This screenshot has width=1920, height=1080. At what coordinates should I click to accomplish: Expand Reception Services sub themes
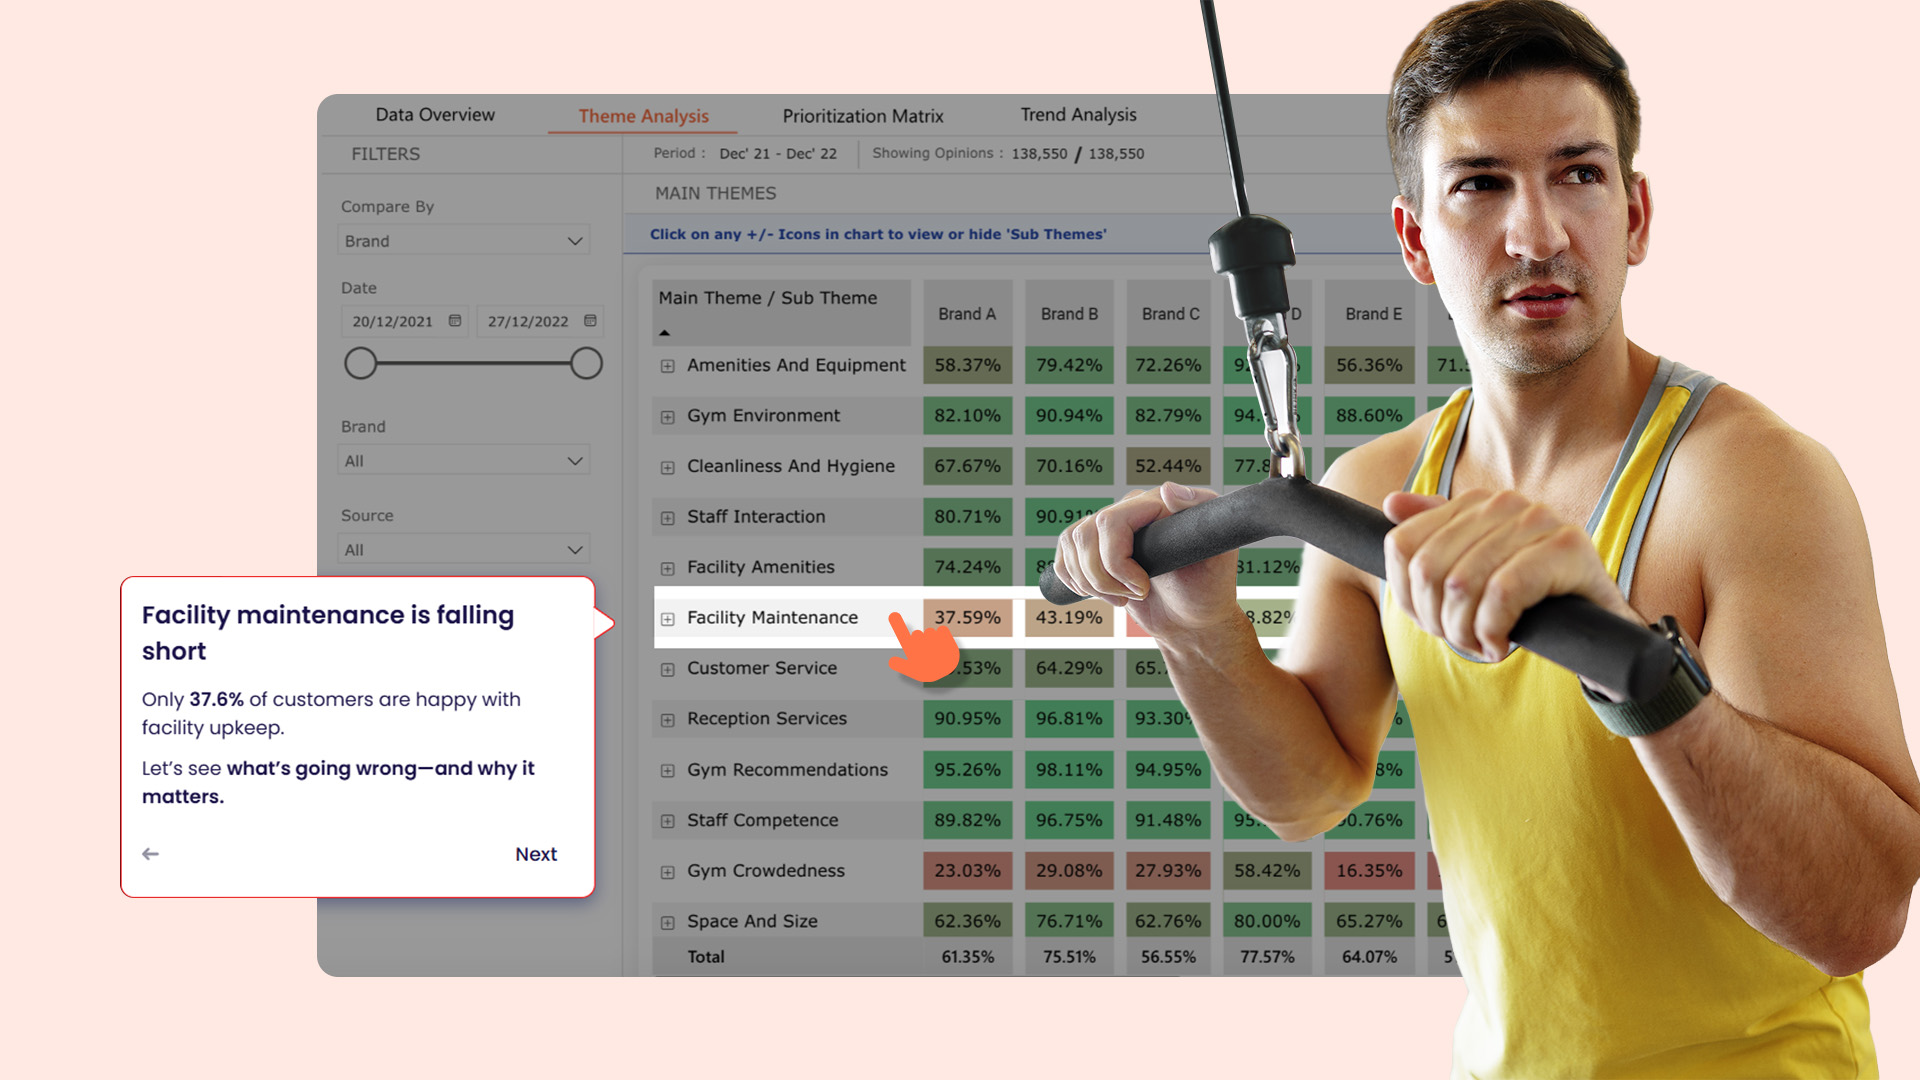[x=667, y=720]
